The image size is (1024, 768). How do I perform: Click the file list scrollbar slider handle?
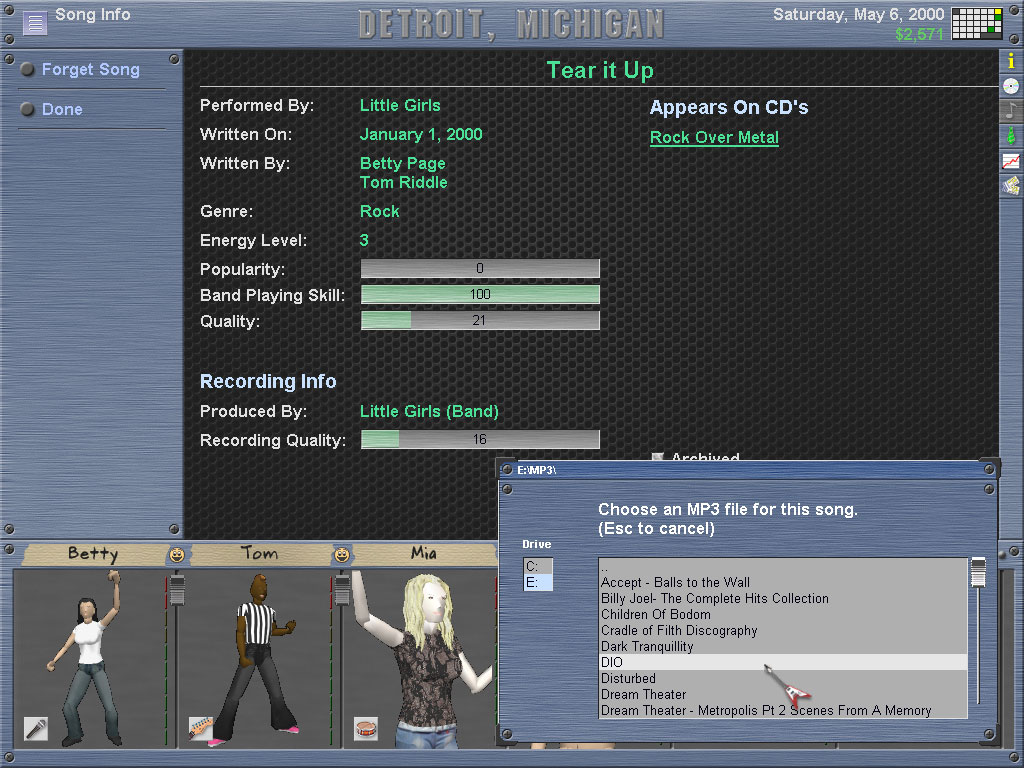tap(978, 572)
